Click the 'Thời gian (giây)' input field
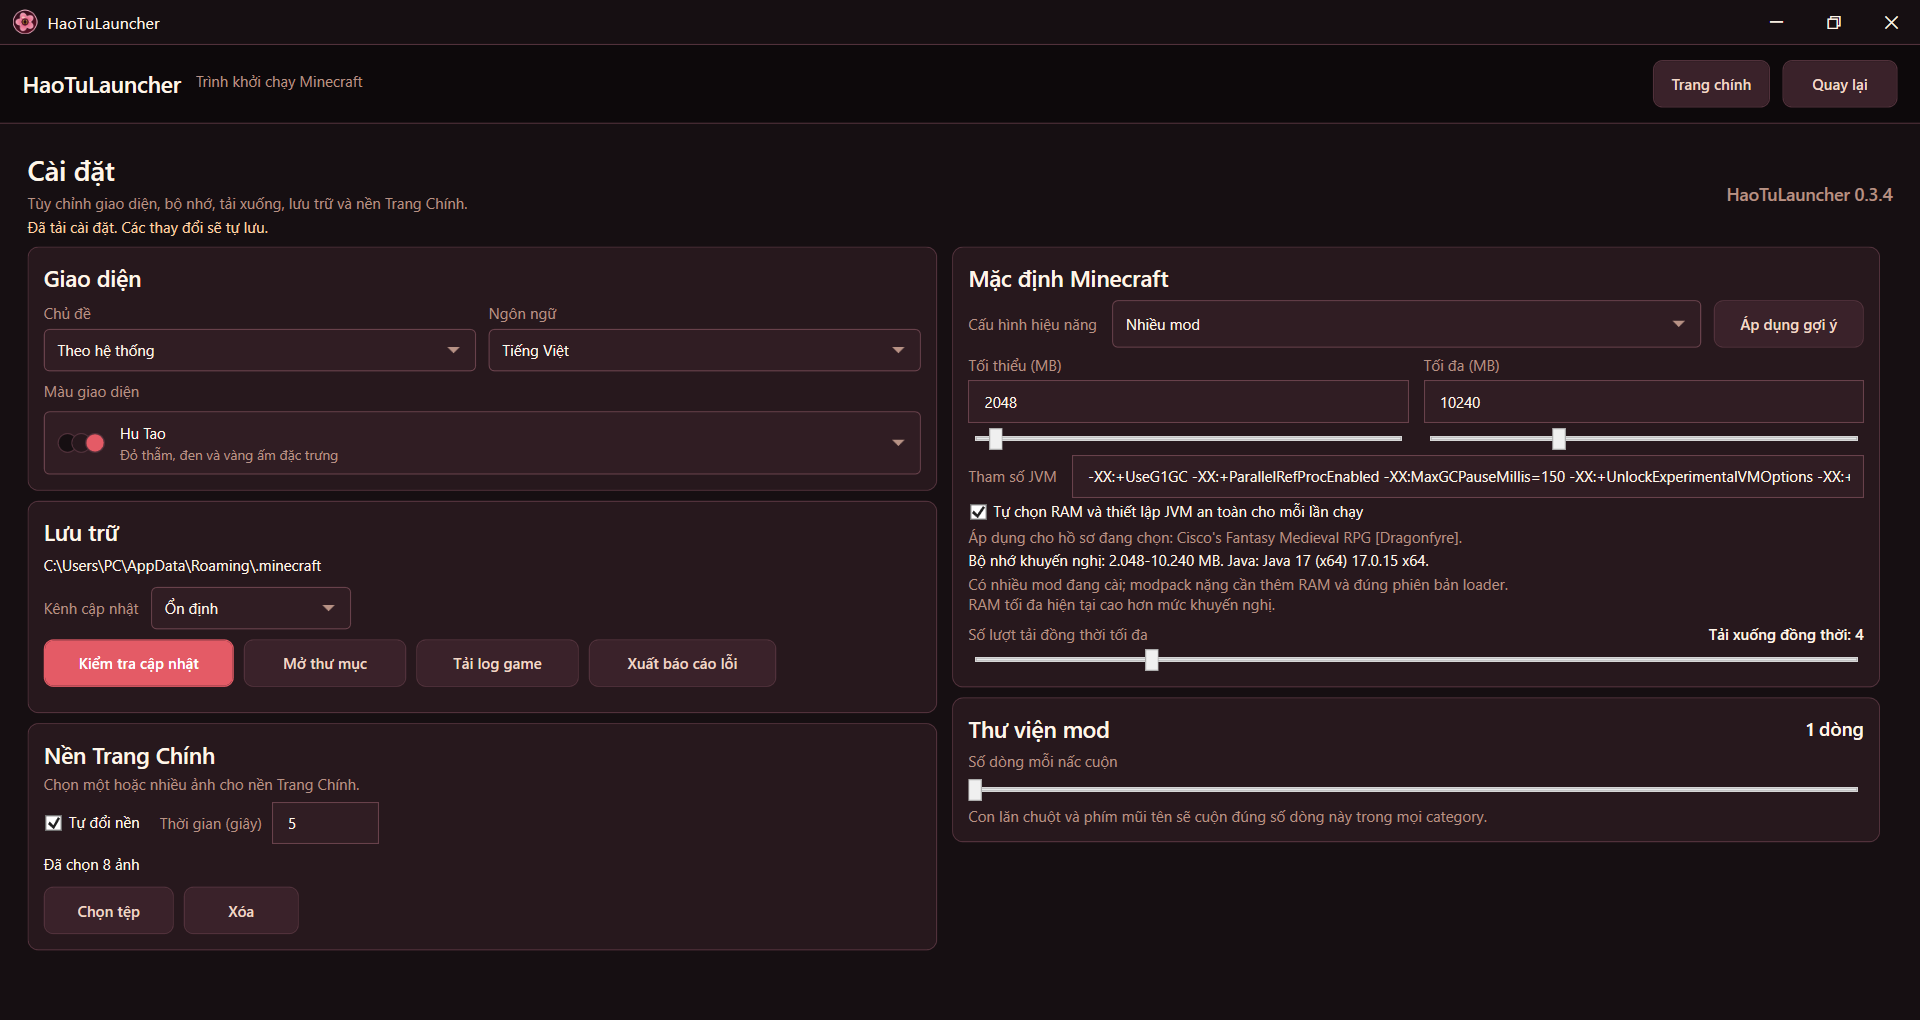 (x=325, y=823)
